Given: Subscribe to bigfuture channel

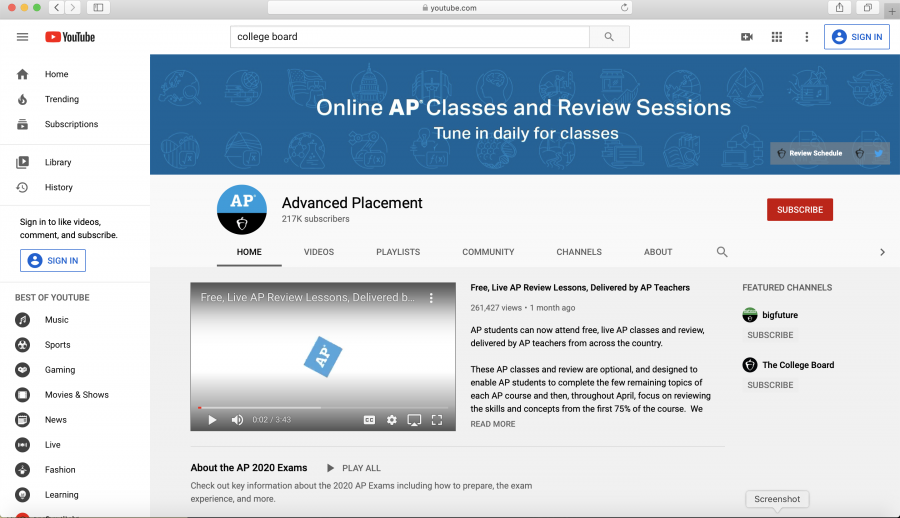Looking at the screenshot, I should click(x=770, y=335).
